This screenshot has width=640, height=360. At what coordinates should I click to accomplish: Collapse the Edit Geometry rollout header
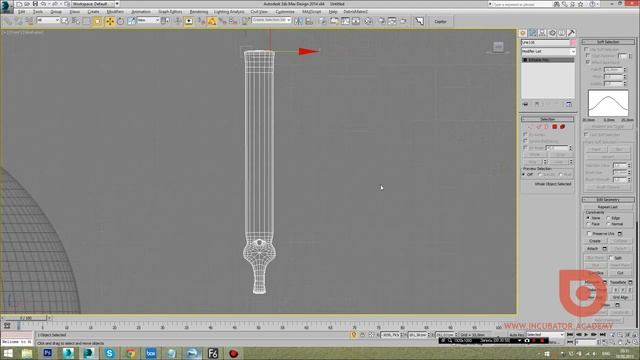(608, 200)
